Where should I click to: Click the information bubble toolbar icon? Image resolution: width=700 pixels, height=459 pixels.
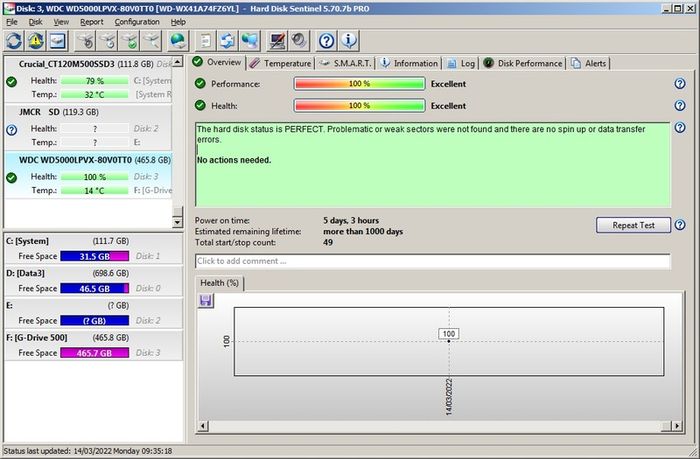(x=349, y=41)
